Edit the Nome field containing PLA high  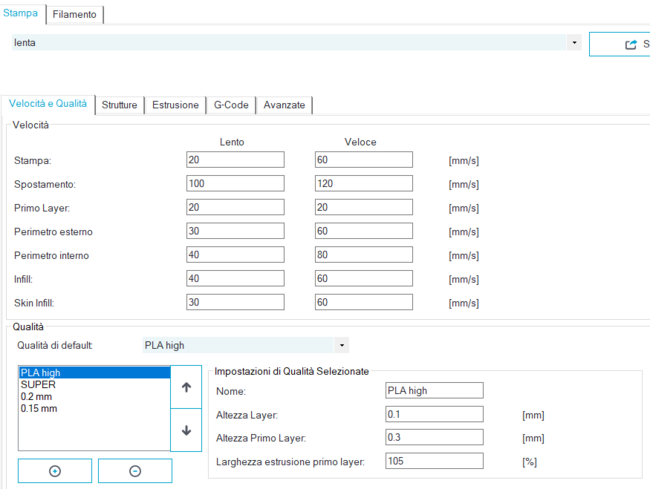tap(434, 391)
